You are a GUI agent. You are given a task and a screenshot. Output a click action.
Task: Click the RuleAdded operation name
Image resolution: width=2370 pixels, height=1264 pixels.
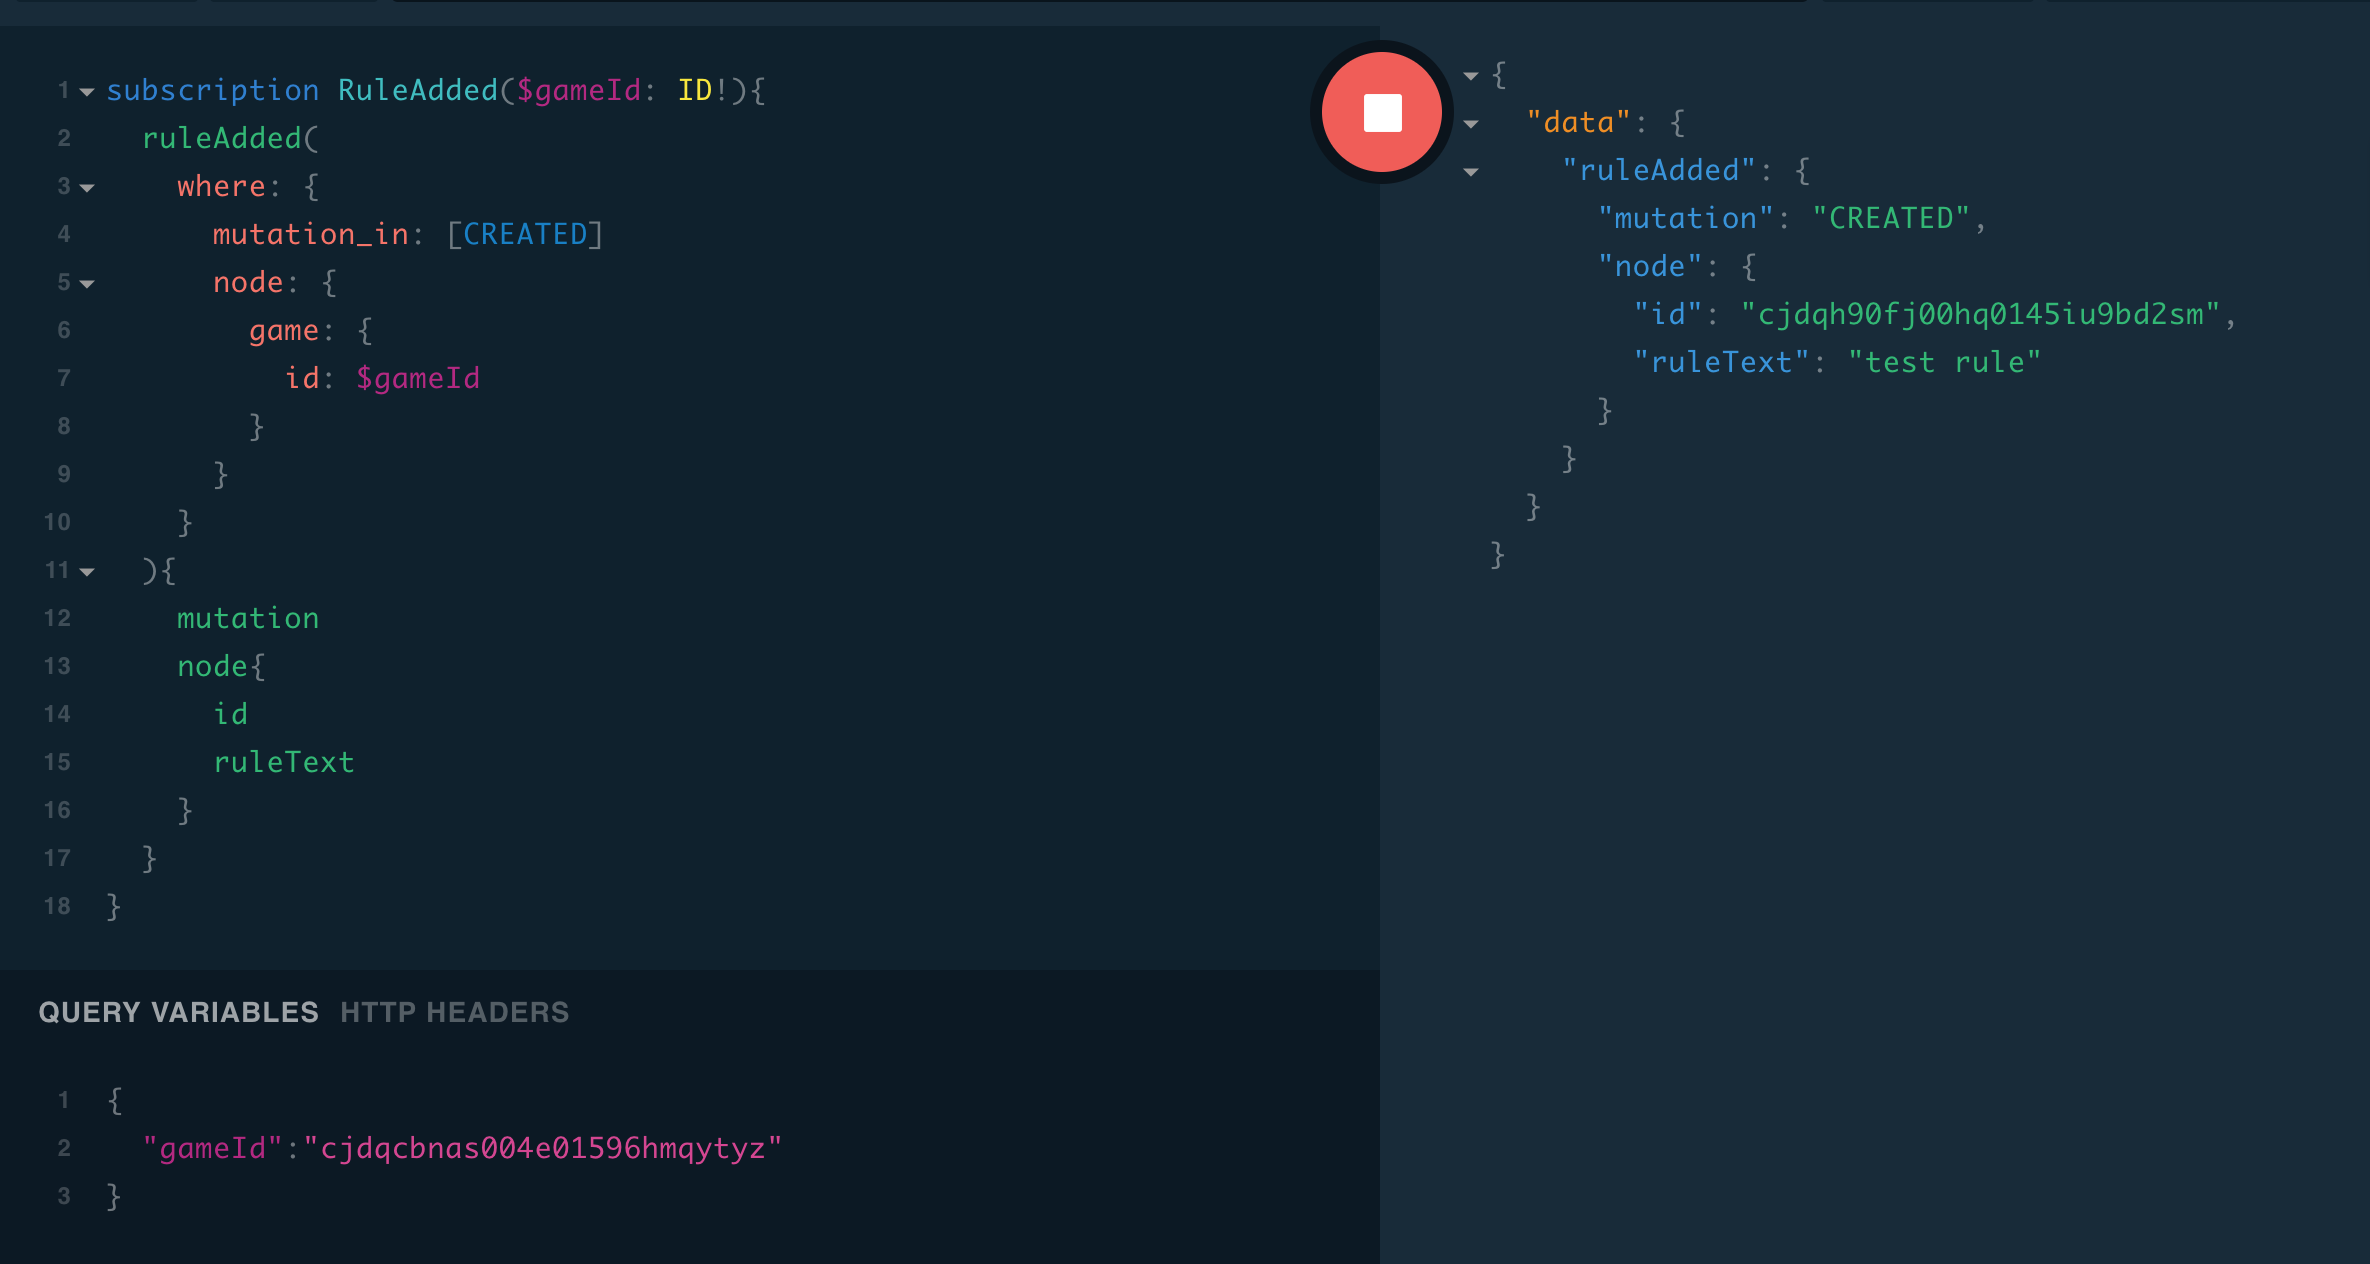pos(417,90)
